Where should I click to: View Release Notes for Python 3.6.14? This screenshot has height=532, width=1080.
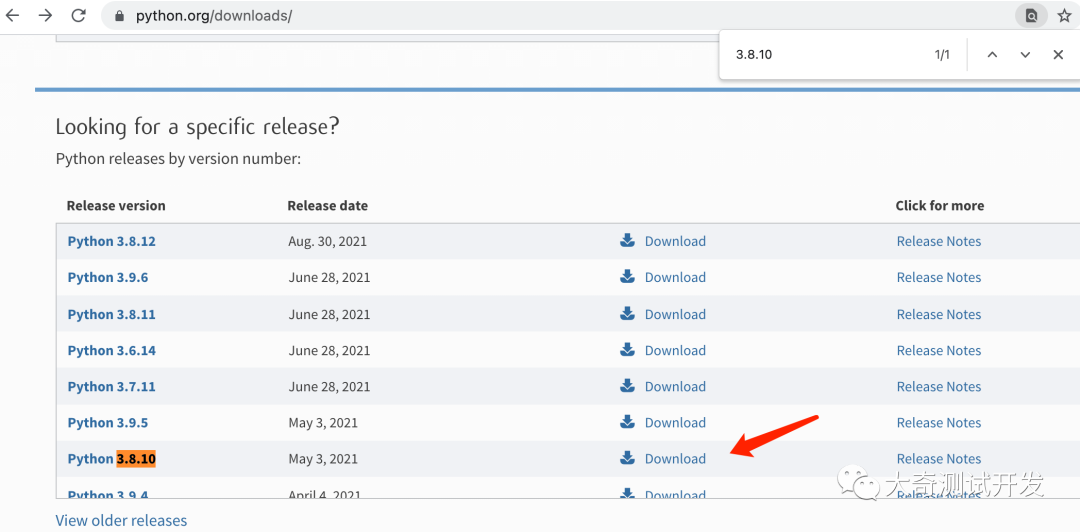point(939,351)
